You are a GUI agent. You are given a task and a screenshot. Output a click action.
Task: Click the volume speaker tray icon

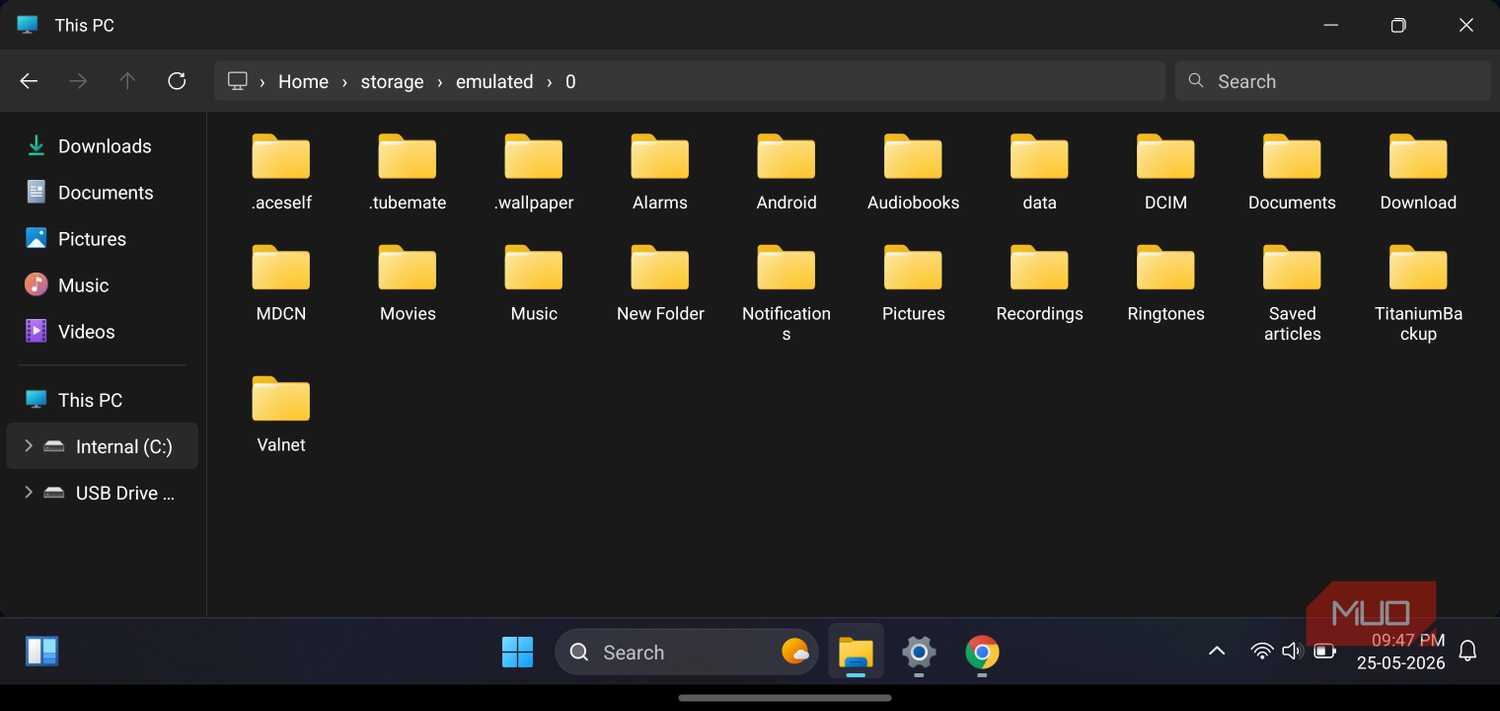pos(1292,652)
